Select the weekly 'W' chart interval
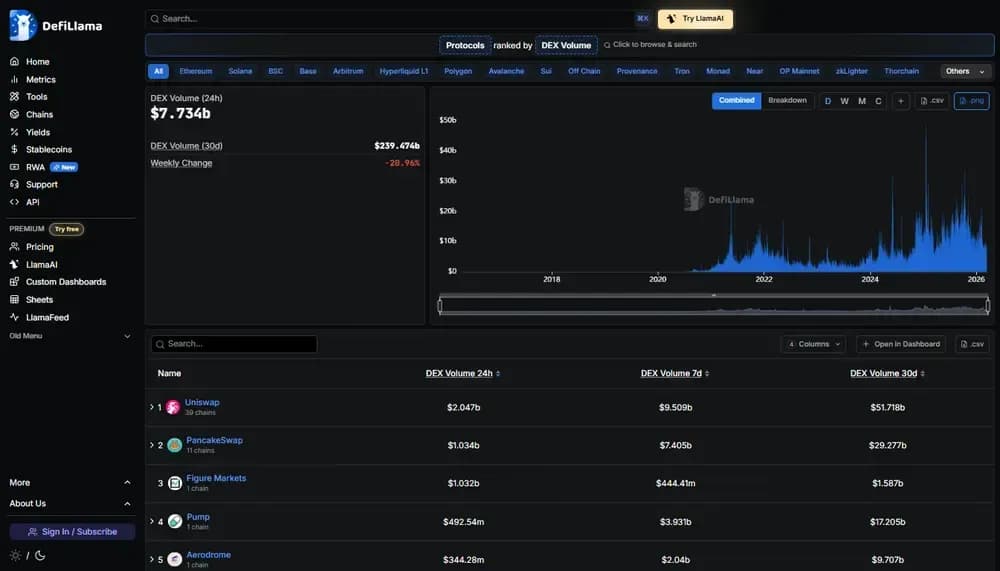The height and width of the screenshot is (571, 1000). (x=844, y=101)
